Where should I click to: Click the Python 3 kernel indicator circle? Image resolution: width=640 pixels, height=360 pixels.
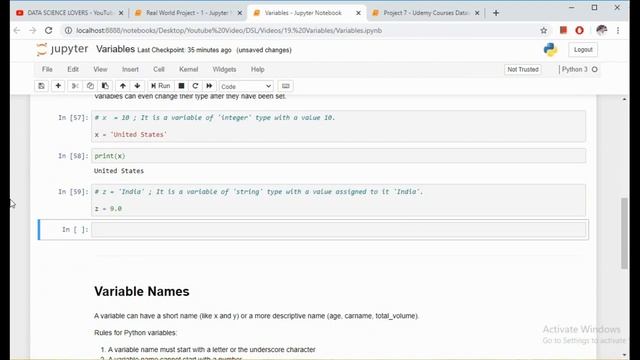pyautogui.click(x=595, y=69)
